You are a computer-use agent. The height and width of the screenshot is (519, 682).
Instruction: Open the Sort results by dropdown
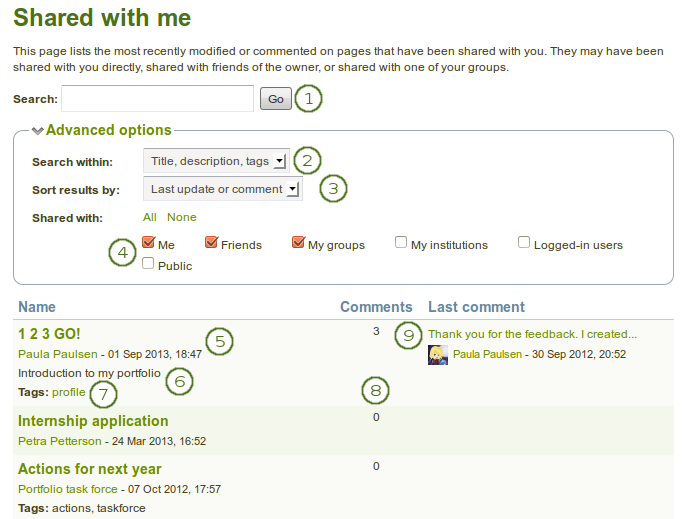(x=223, y=188)
